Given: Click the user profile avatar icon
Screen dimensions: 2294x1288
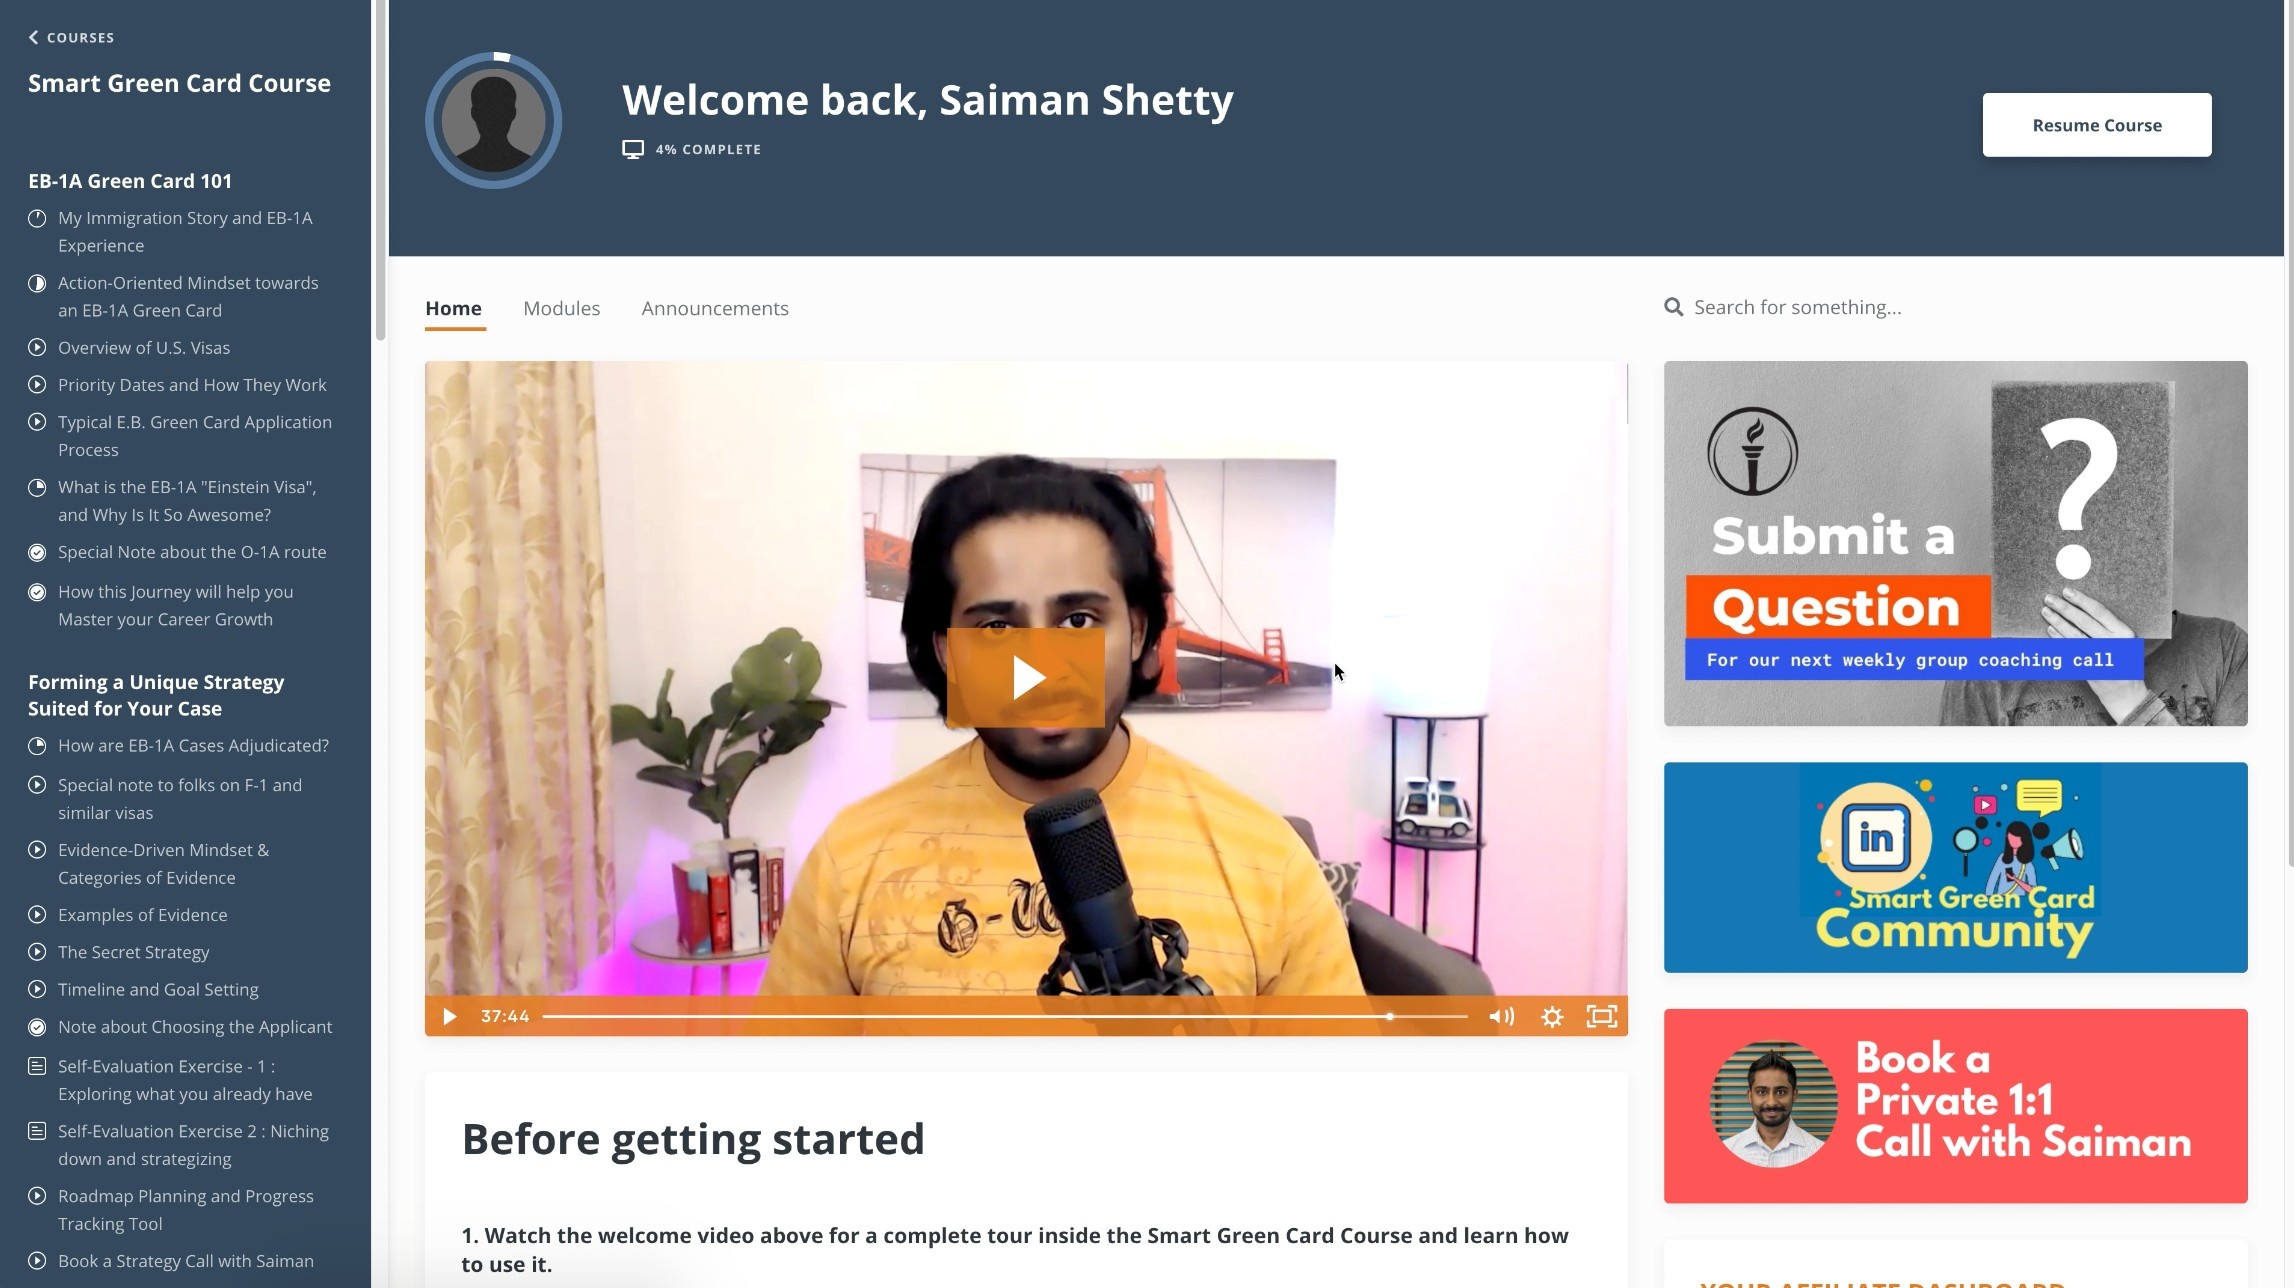Looking at the screenshot, I should pos(493,121).
